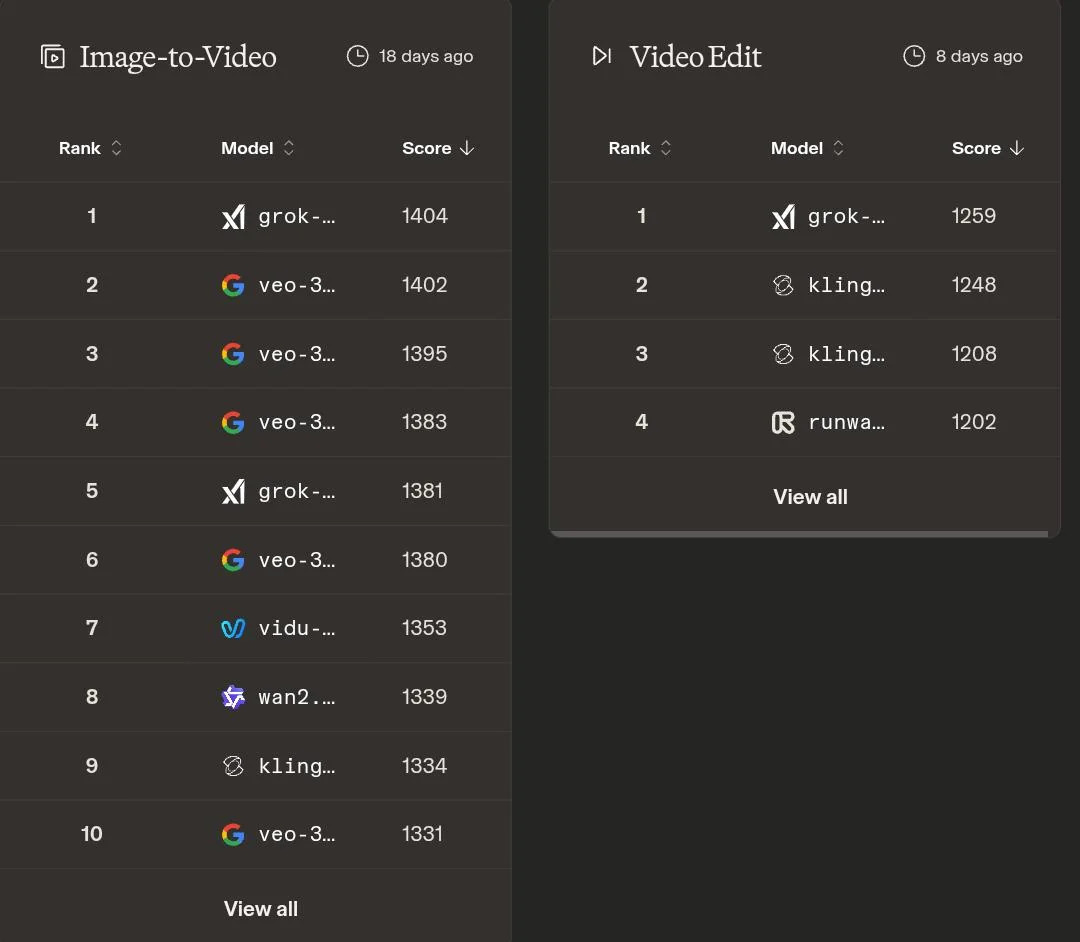This screenshot has width=1080, height=942.
Task: Open kling model scoring 1208
Action: (x=847, y=354)
